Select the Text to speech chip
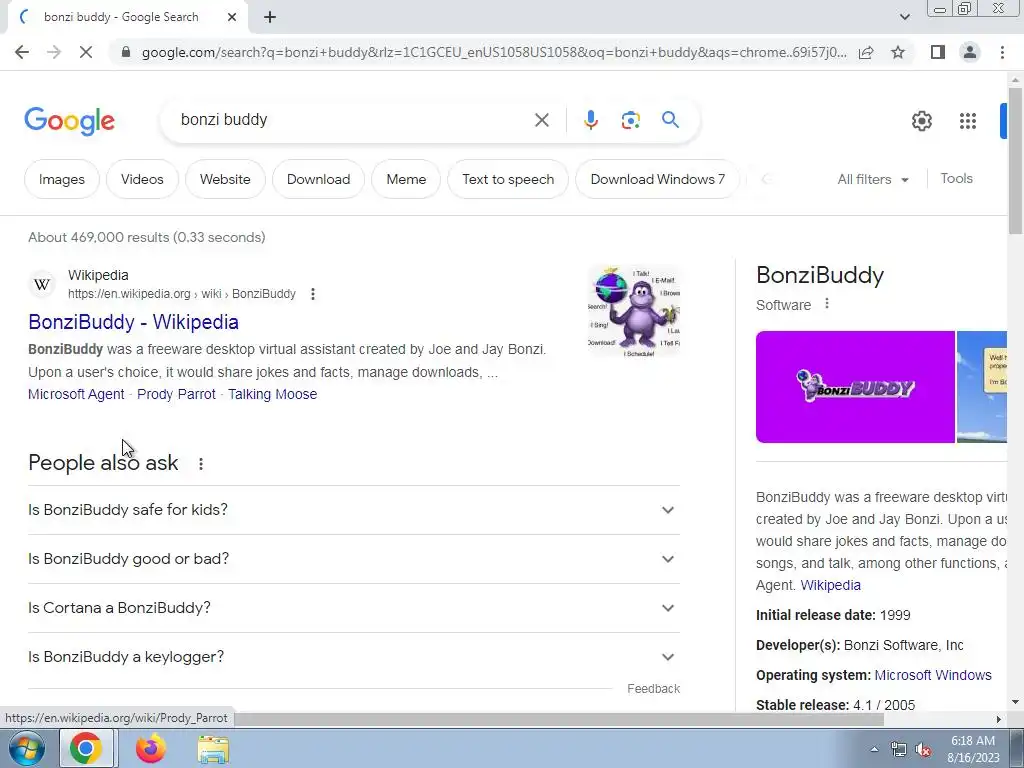The image size is (1024, 768). [x=507, y=179]
